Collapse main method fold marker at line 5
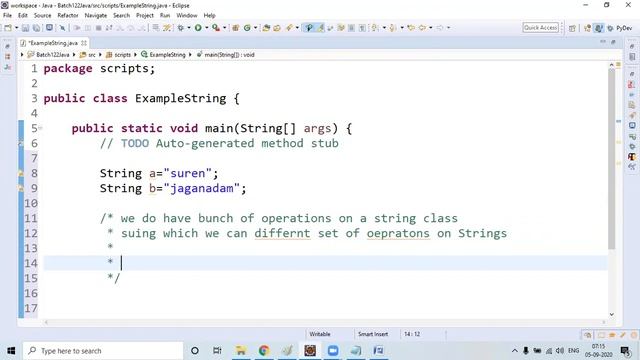640x360 pixels. click(40, 128)
